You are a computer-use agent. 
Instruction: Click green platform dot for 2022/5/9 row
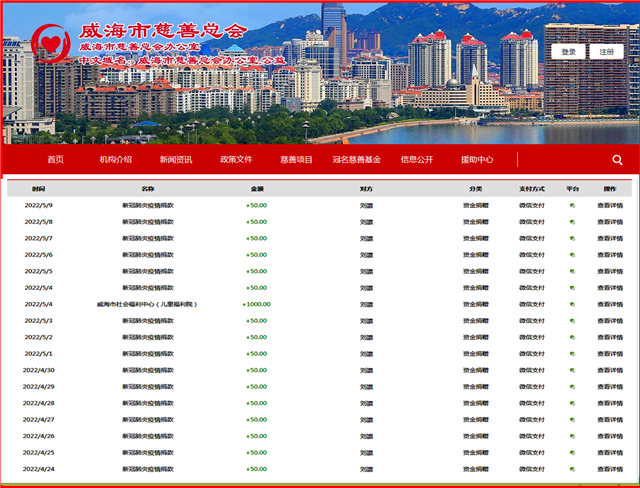coord(572,206)
